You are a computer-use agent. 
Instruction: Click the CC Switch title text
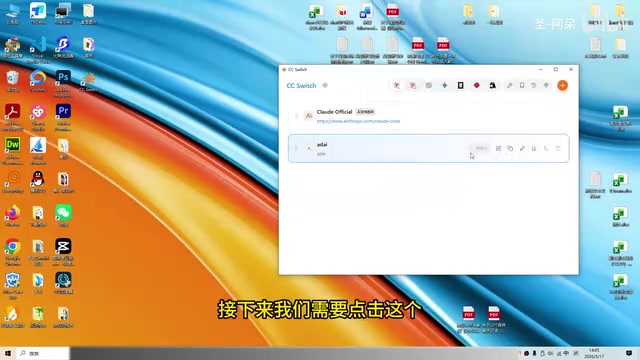click(x=301, y=85)
